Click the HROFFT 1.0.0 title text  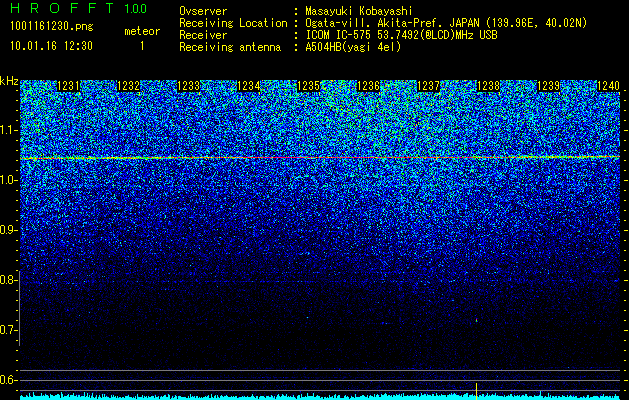pos(79,8)
